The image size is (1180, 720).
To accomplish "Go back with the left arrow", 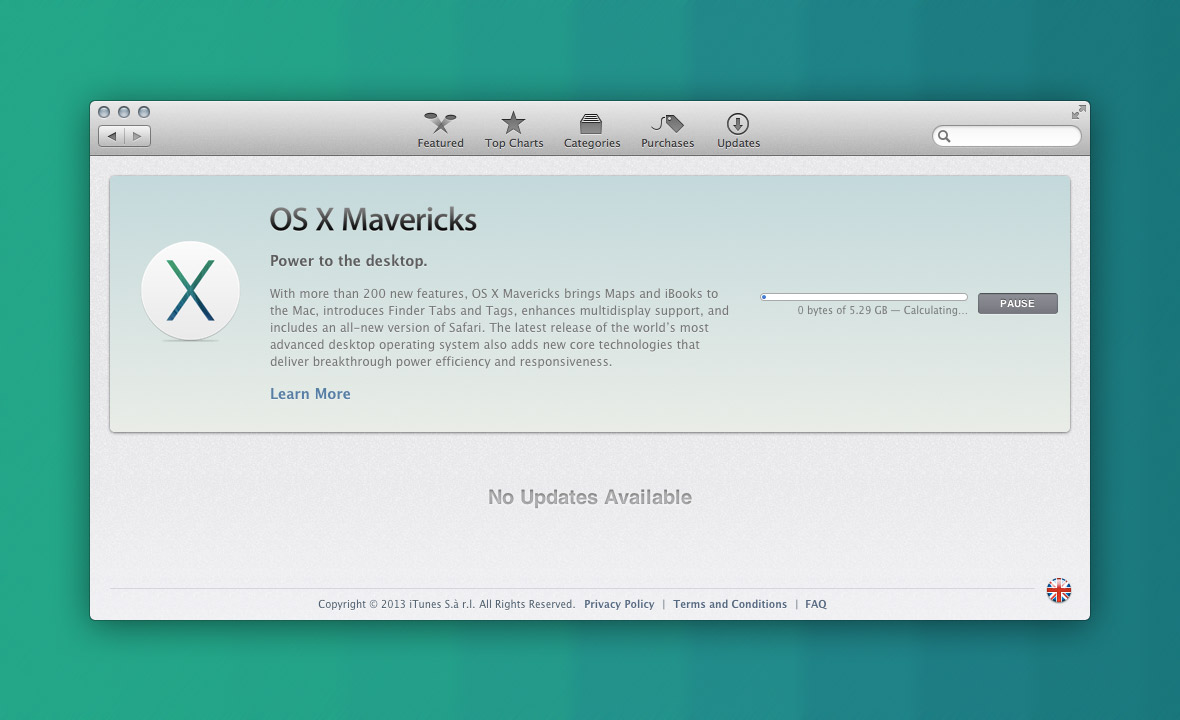I will point(111,136).
